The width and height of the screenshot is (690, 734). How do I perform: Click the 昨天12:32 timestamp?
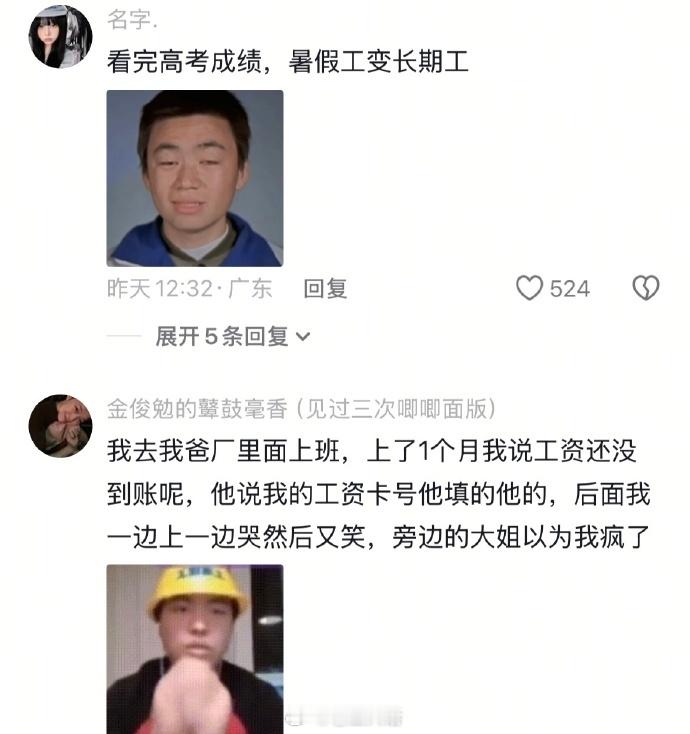coord(160,288)
